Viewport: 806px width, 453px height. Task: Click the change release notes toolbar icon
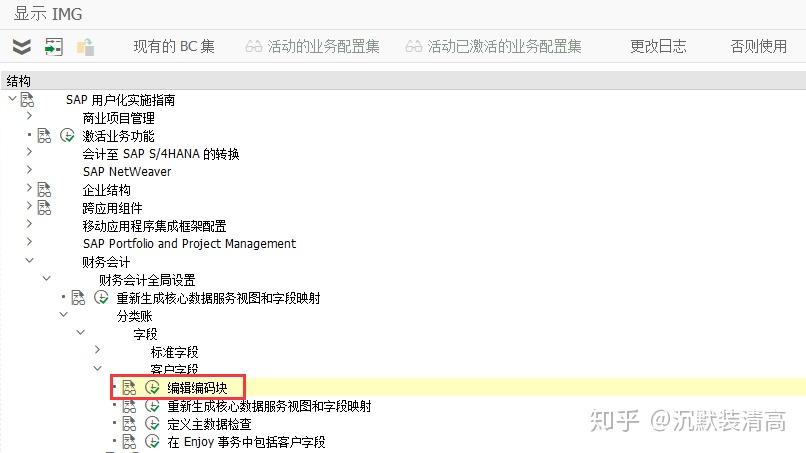[x=85, y=47]
